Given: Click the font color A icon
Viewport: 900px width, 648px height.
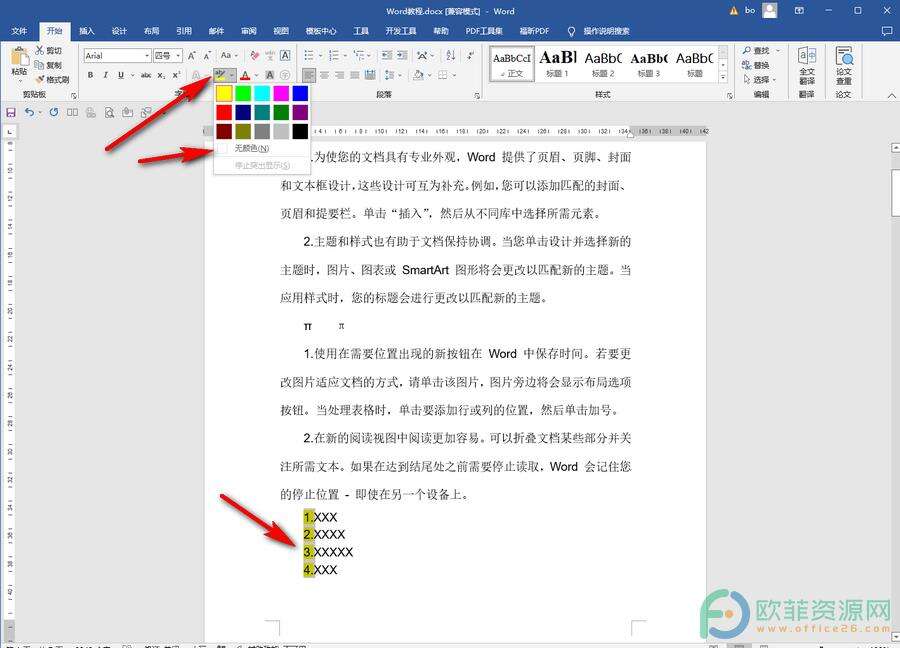Looking at the screenshot, I should click(x=245, y=75).
